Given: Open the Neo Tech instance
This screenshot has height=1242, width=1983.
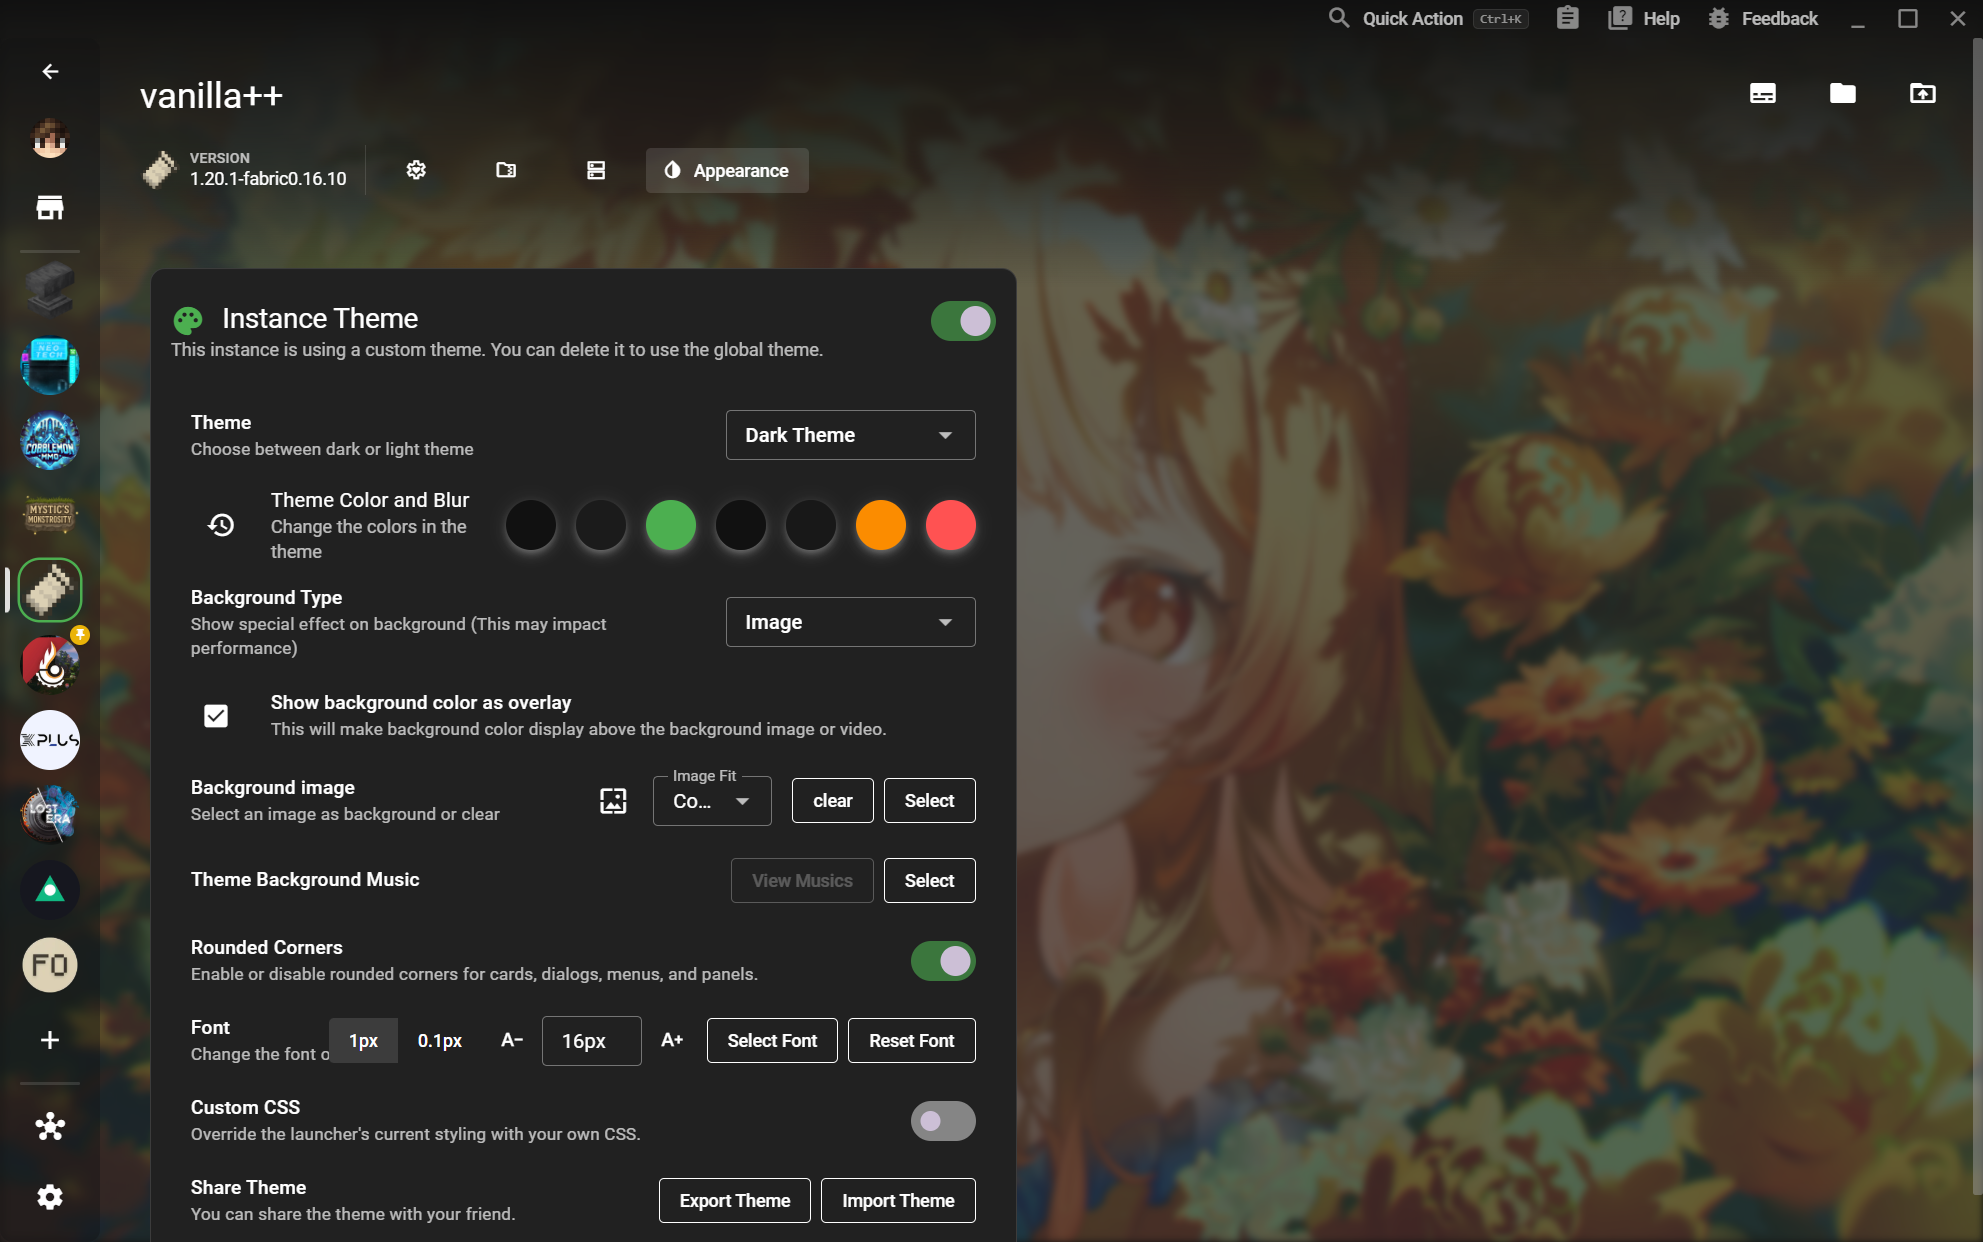Looking at the screenshot, I should click(50, 365).
